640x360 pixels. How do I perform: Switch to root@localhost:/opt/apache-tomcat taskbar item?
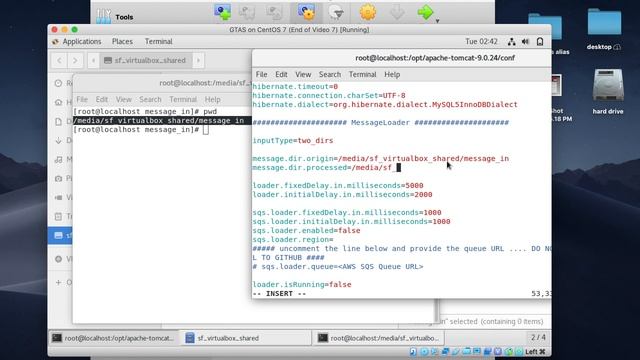click(113, 338)
